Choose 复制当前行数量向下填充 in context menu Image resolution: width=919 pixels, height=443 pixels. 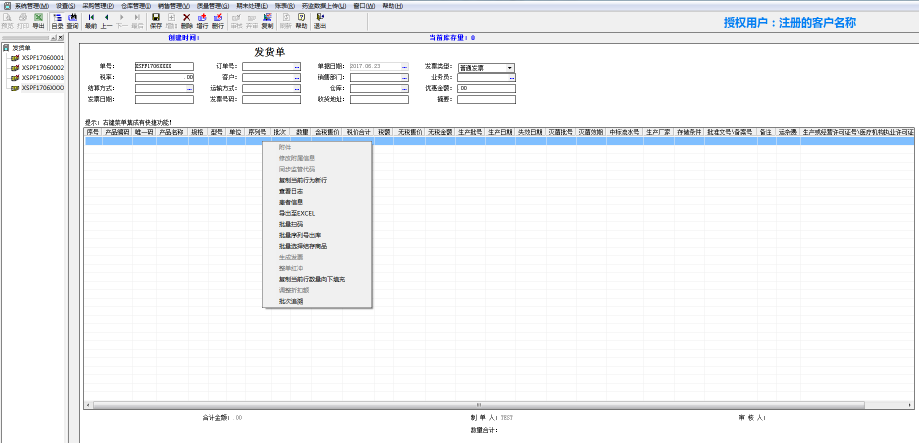click(317, 280)
